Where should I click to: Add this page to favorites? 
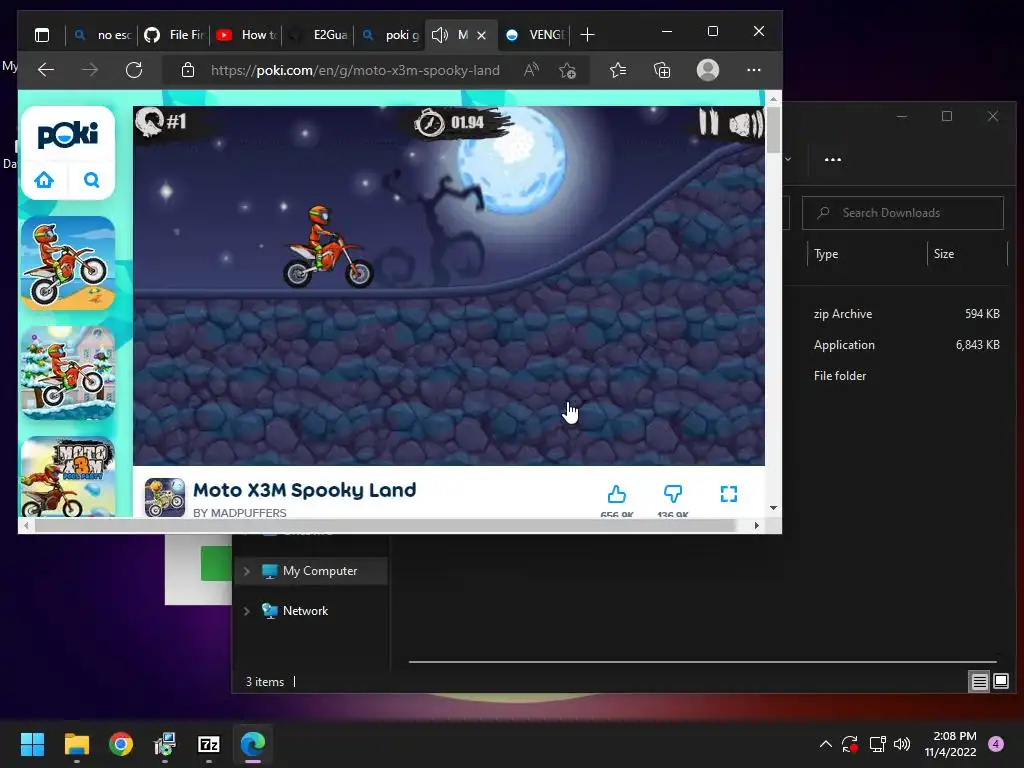(x=568, y=70)
